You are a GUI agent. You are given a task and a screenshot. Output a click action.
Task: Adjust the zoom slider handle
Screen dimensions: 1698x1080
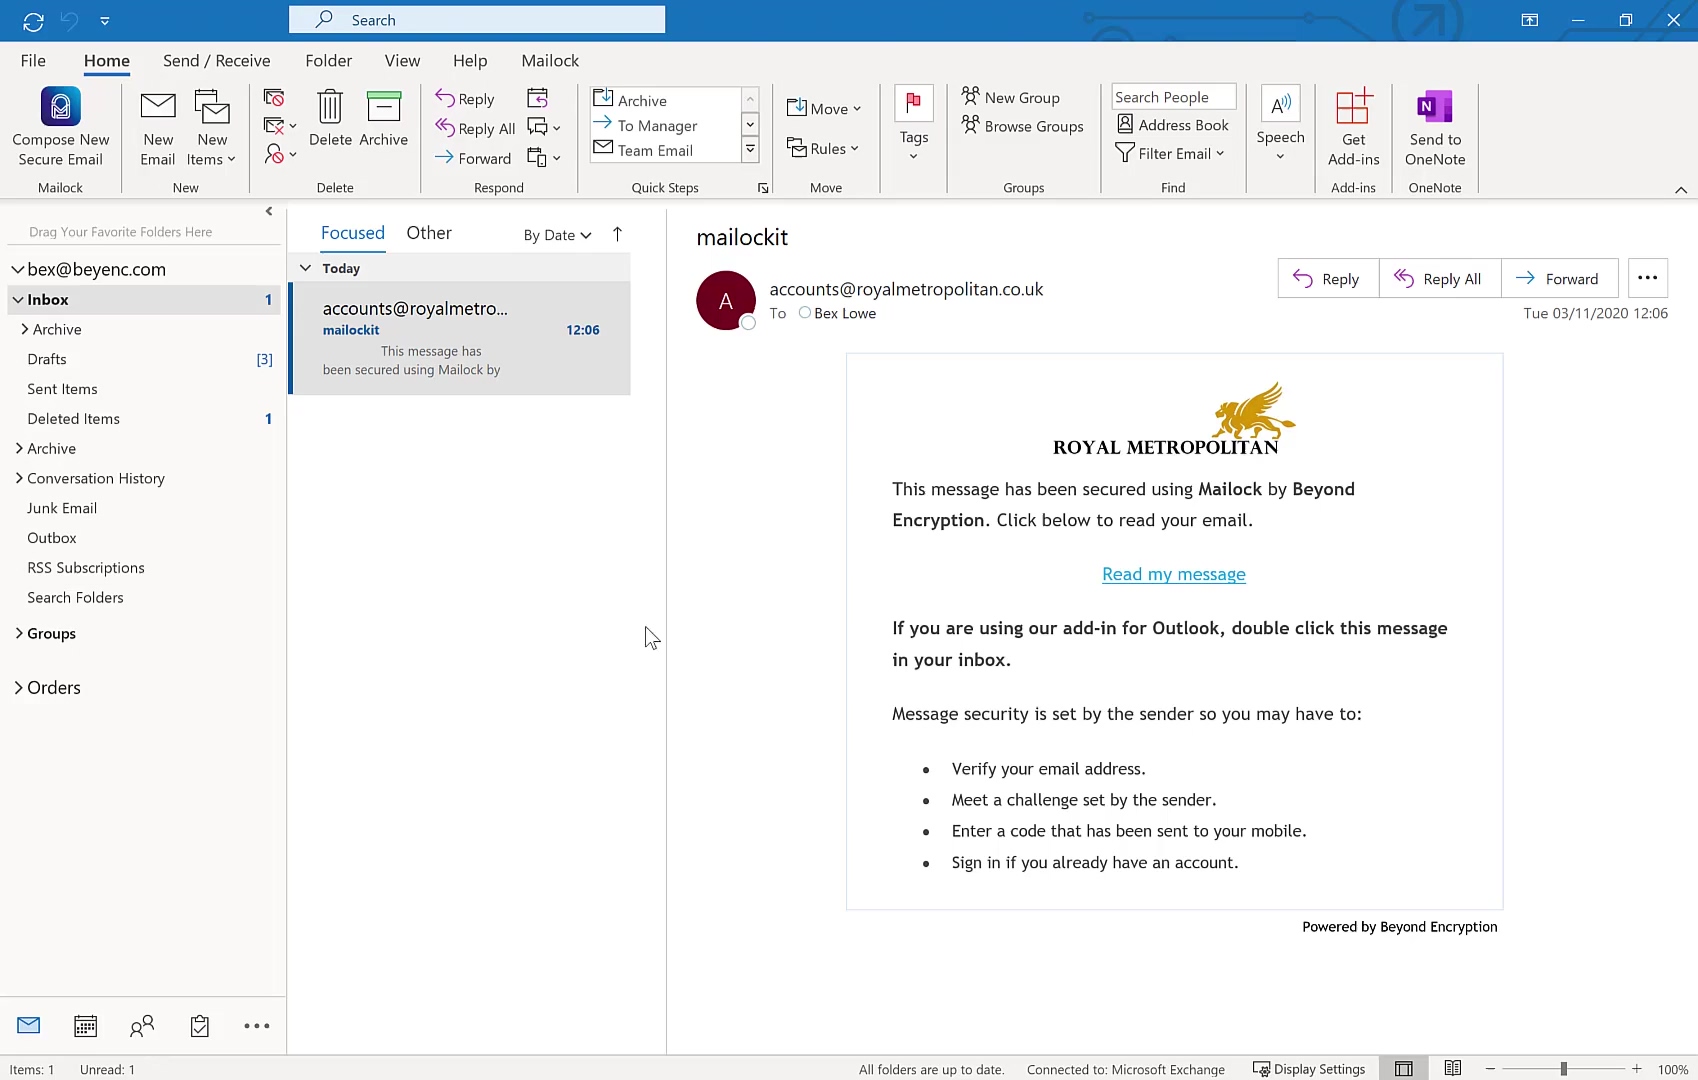click(x=1563, y=1069)
